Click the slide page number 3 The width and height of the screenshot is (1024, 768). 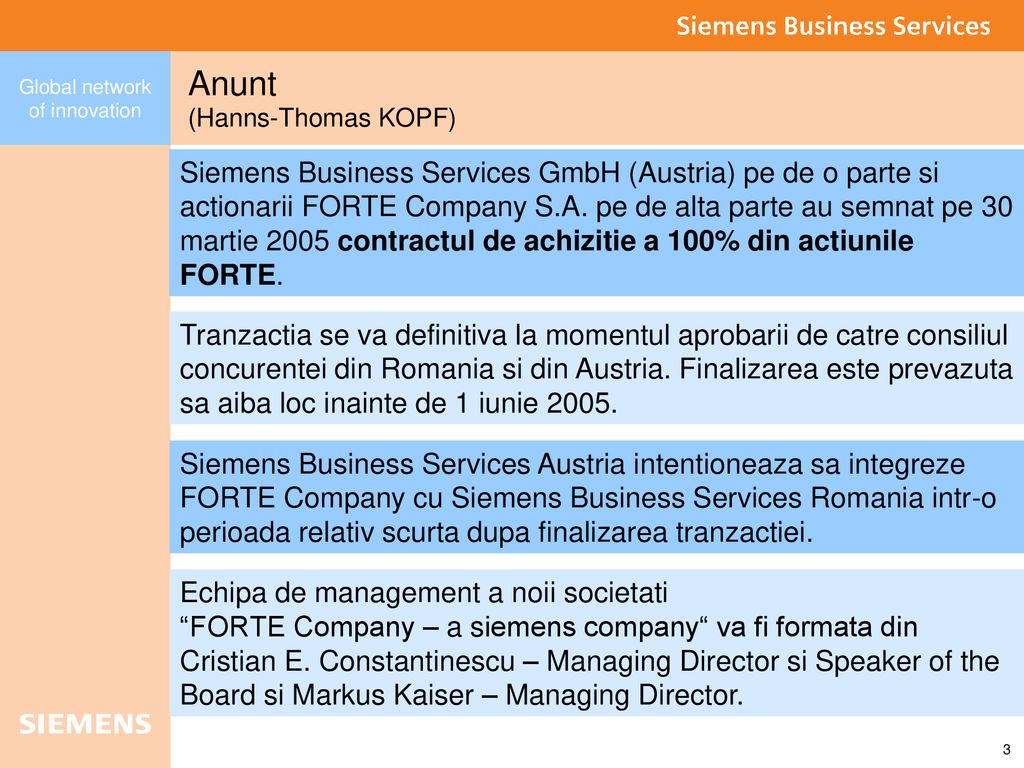click(x=1006, y=750)
